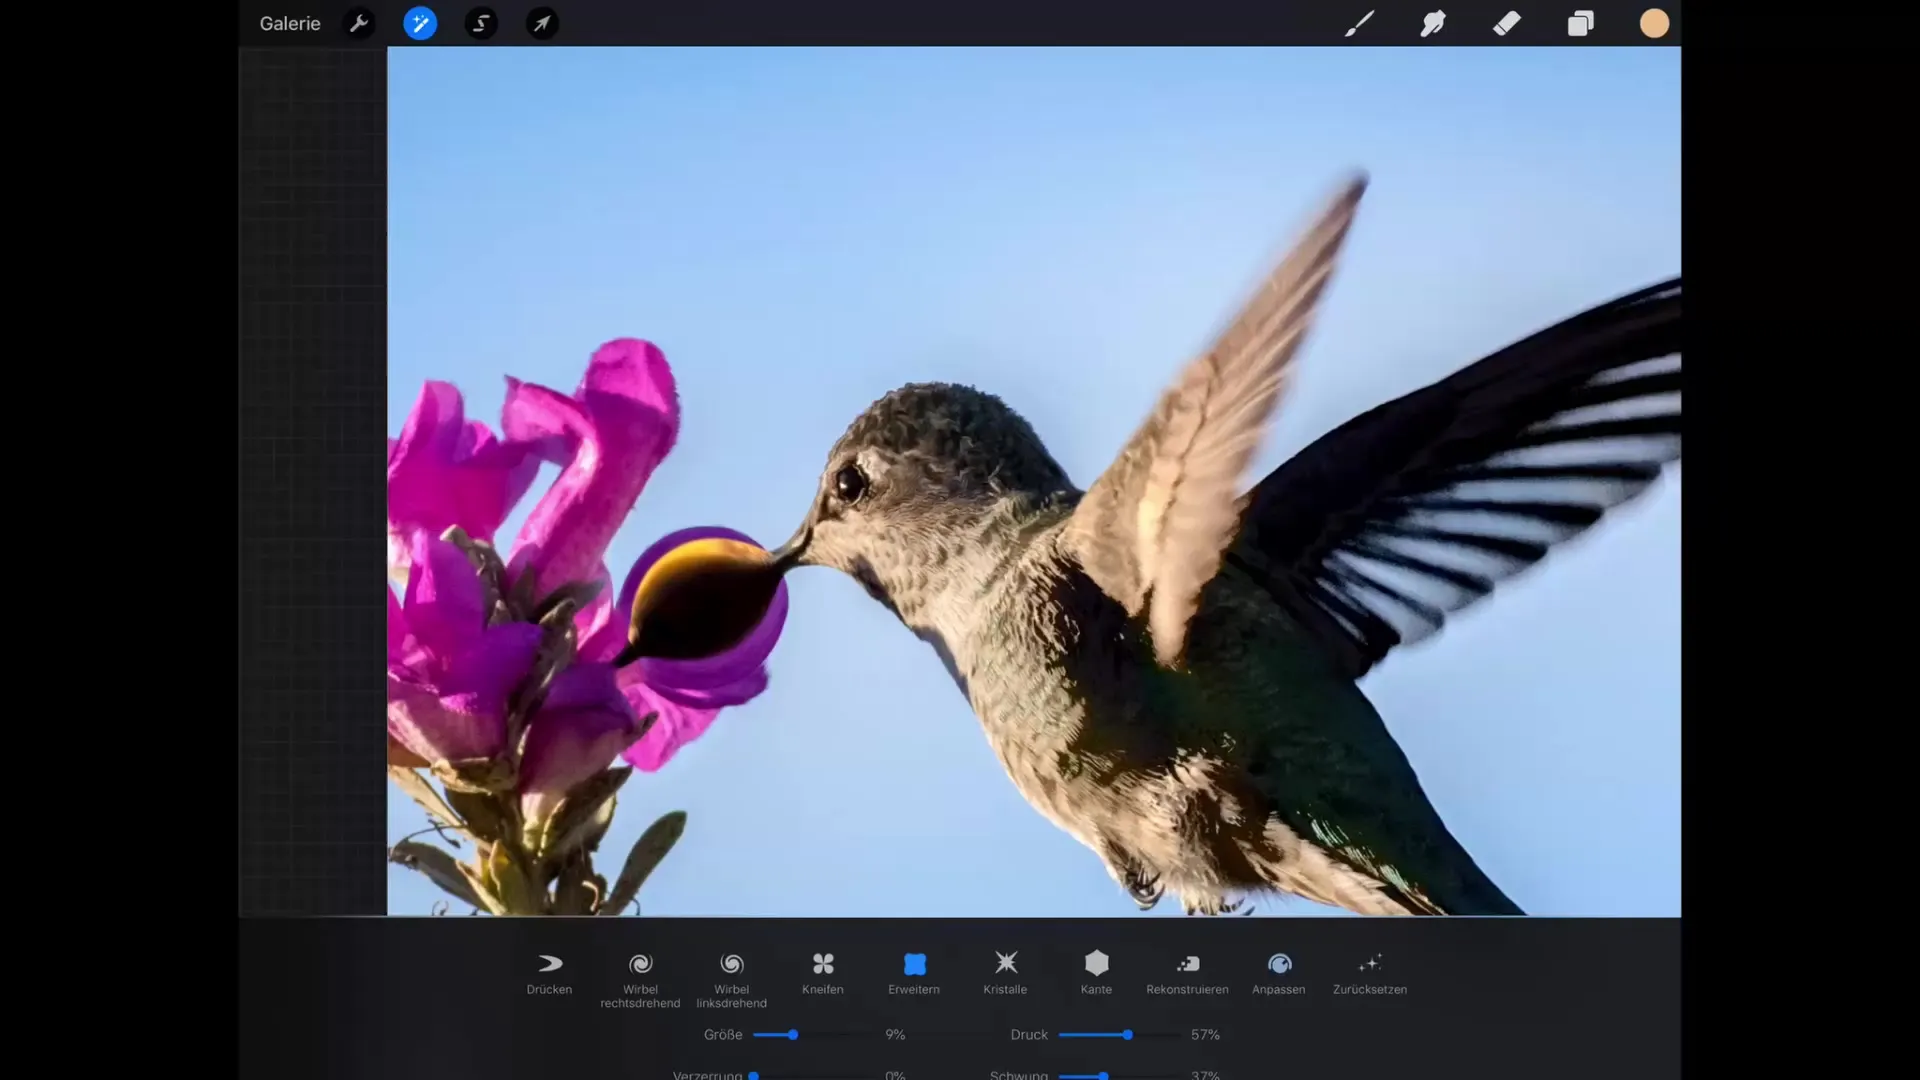Choose the Kristalle liquify mode
Viewport: 1920px width, 1080px height.
click(1005, 973)
